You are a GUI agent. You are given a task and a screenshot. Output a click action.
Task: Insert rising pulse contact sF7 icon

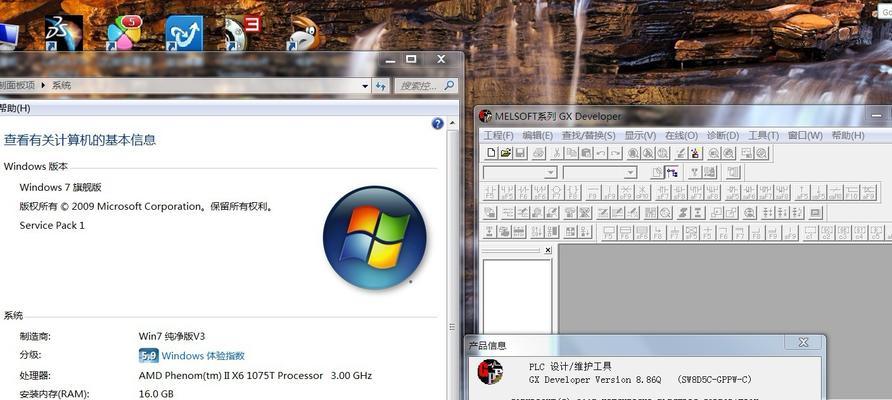662,192
